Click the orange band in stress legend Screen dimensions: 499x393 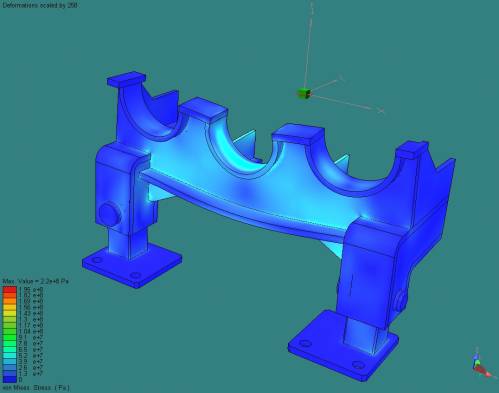click(9, 301)
